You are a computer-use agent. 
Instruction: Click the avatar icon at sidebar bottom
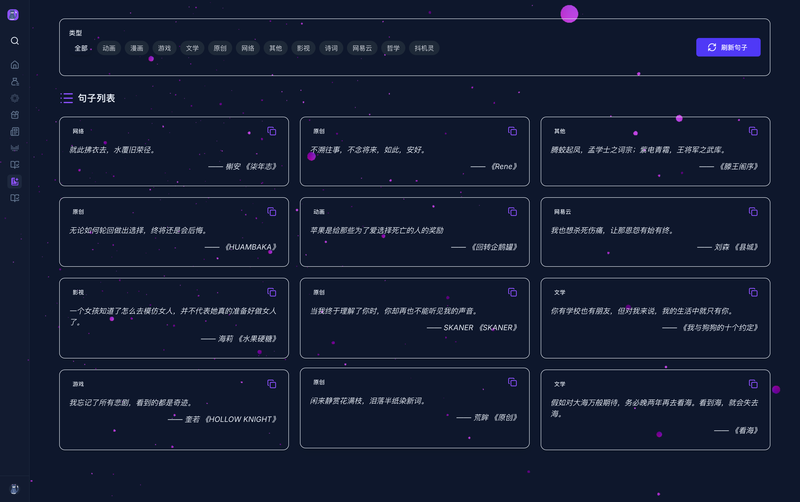coord(15,489)
